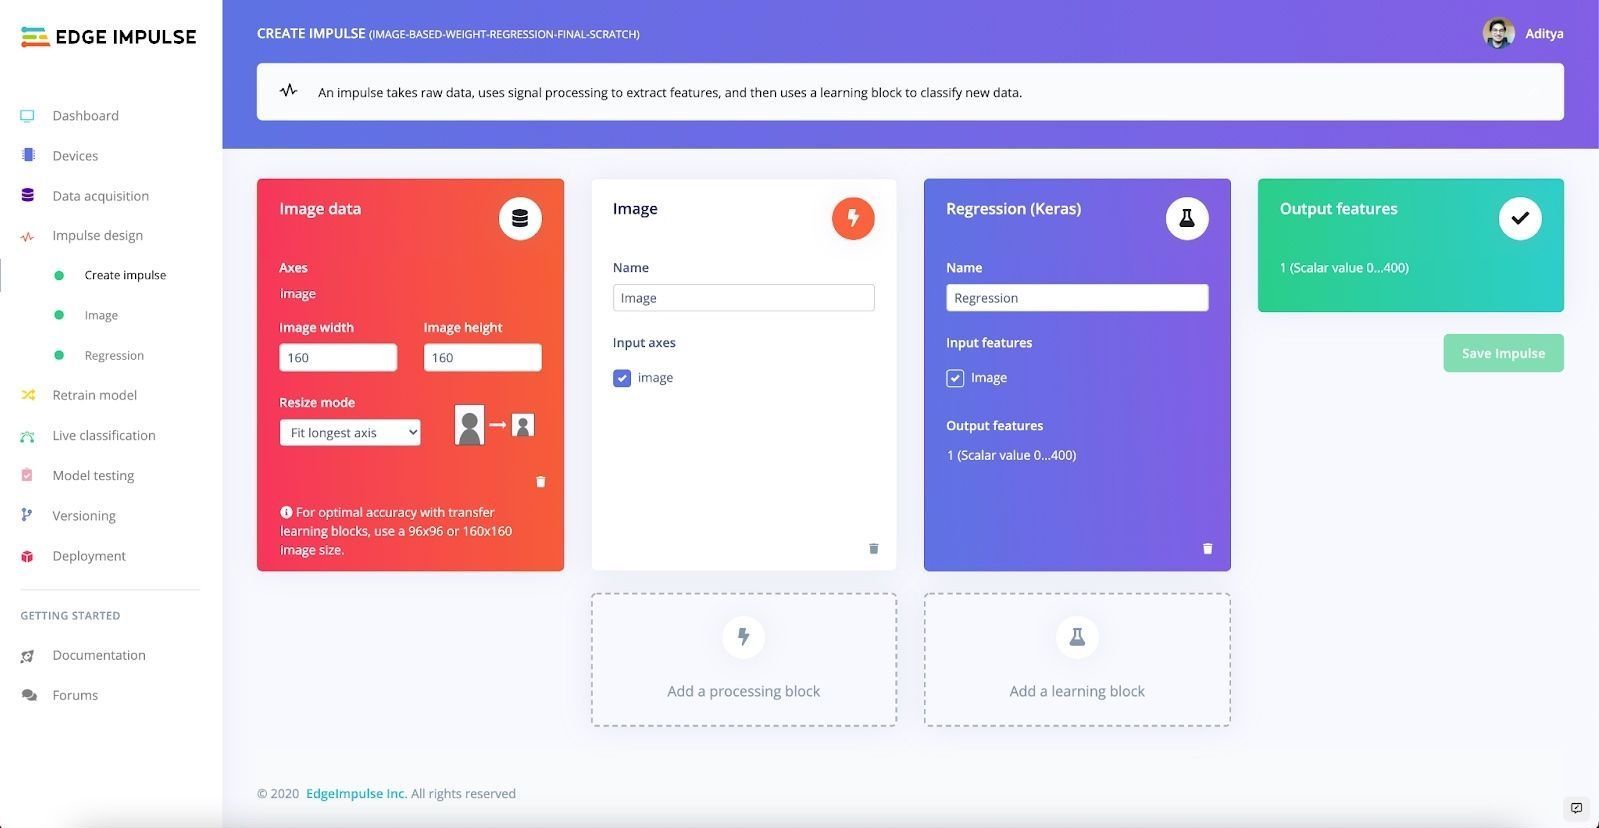Open Create impulse sub-item
This screenshot has width=1599, height=828.
tap(125, 275)
